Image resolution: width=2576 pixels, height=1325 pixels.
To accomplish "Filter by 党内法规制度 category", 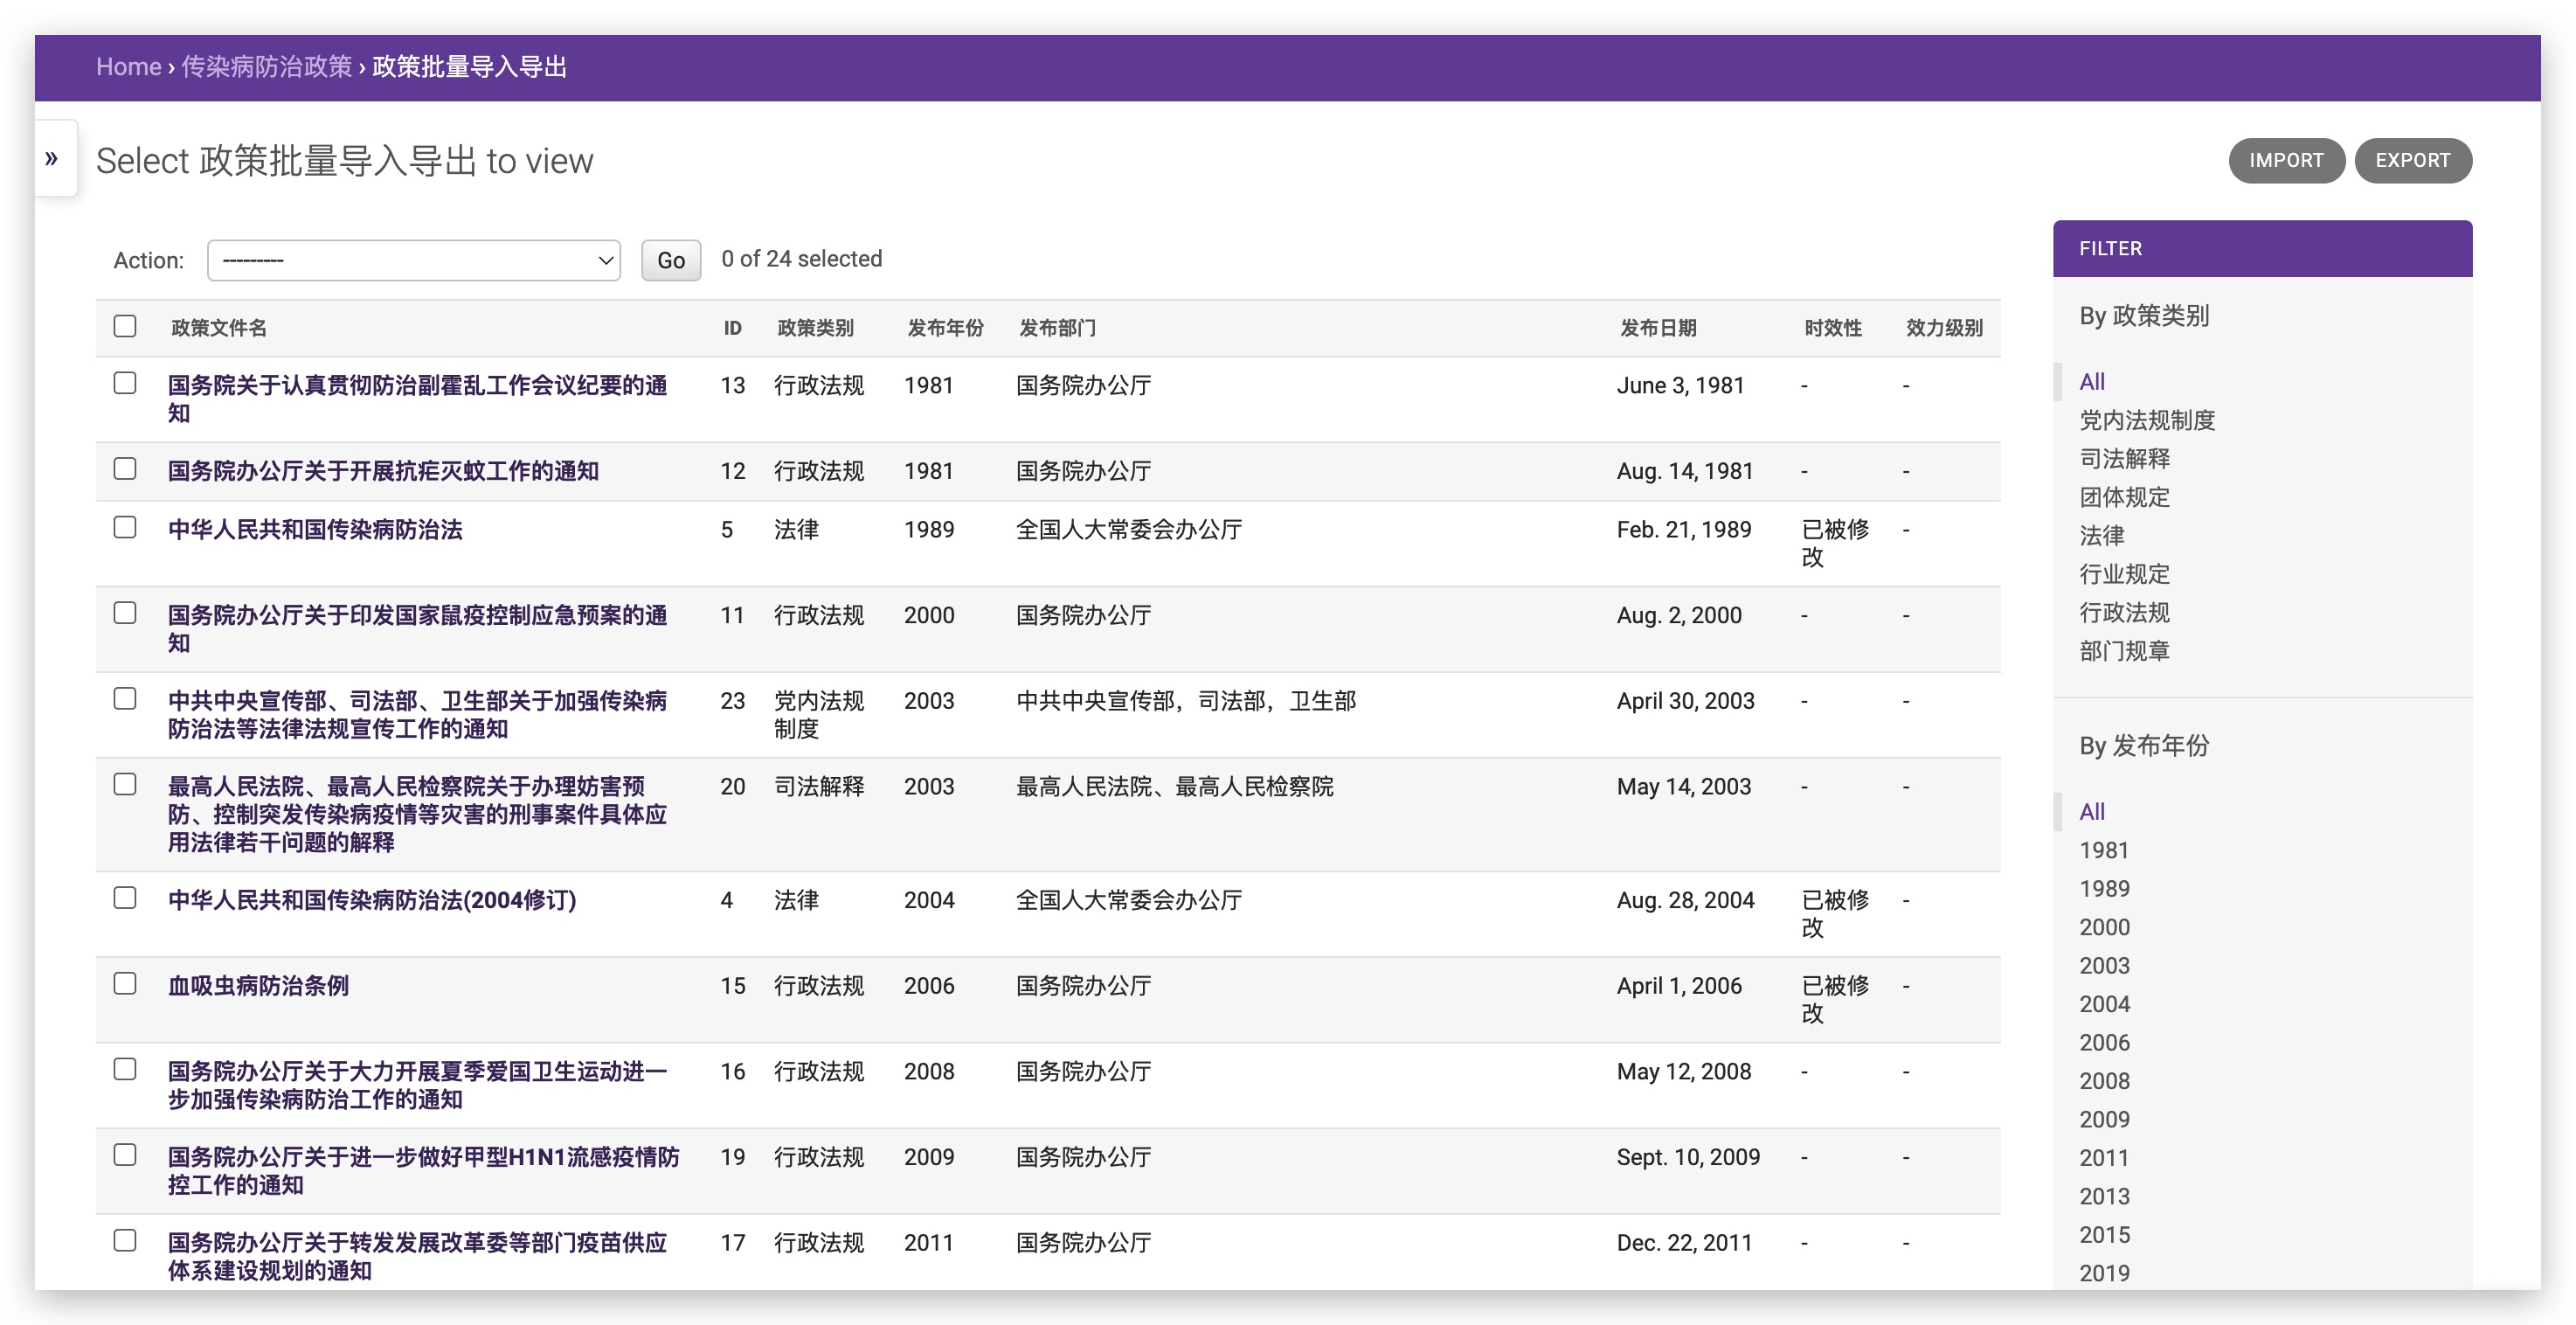I will click(2147, 420).
